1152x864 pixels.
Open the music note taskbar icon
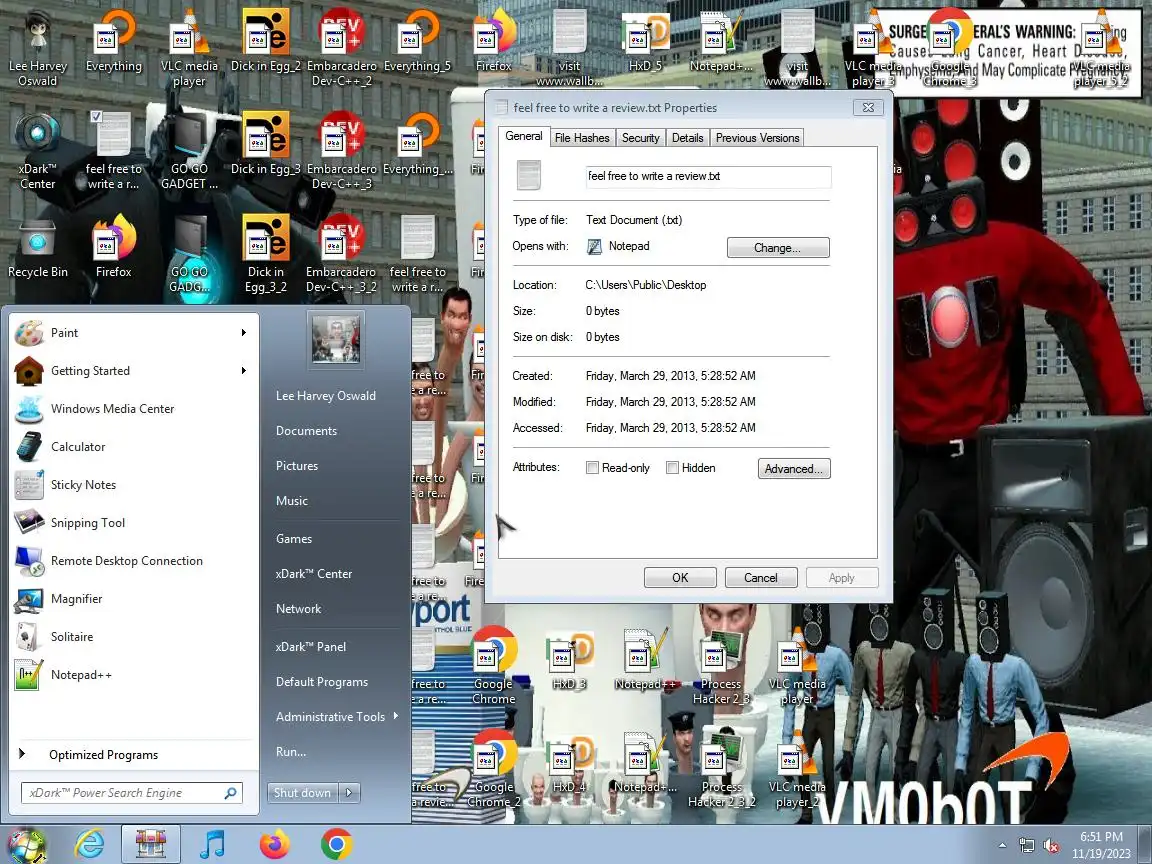[x=213, y=844]
